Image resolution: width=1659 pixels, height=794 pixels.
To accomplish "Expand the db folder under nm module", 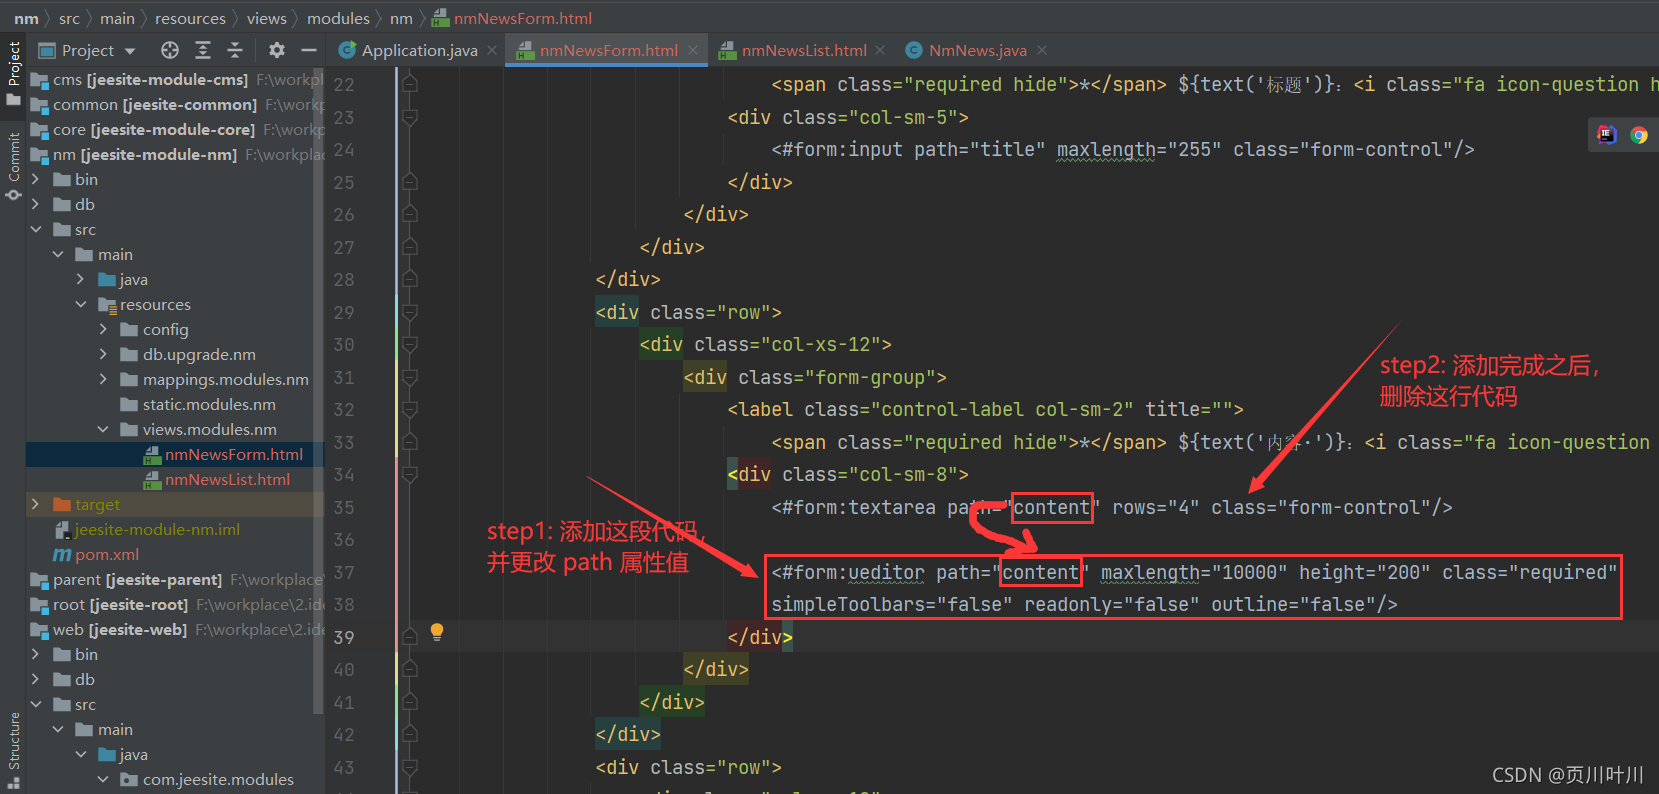I will 36,204.
